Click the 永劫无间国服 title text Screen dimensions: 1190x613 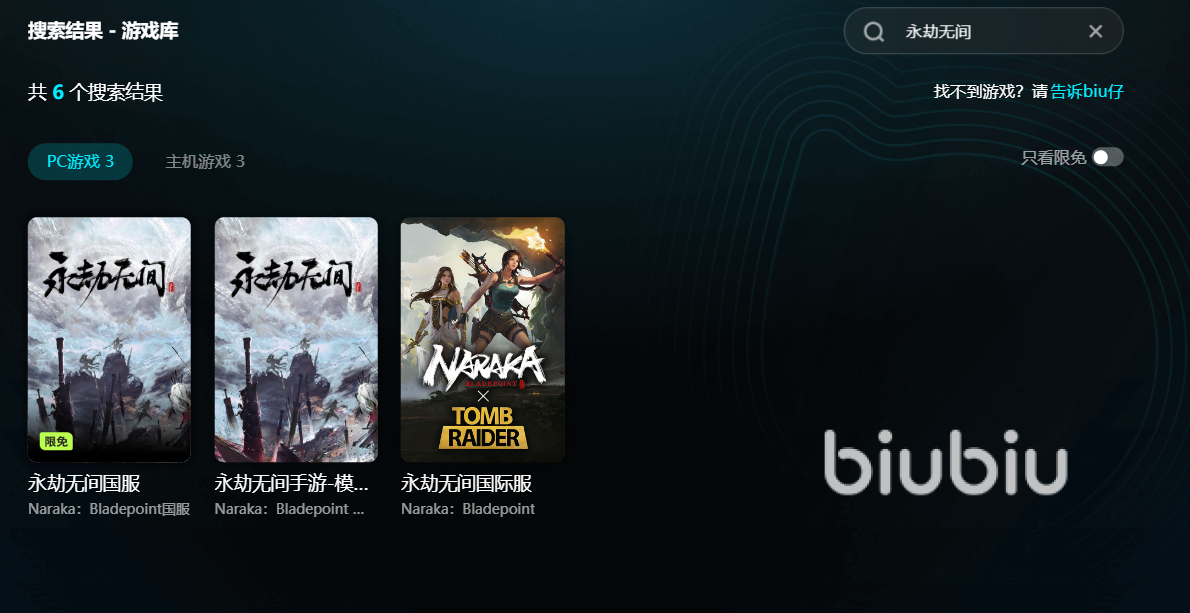tap(84, 484)
